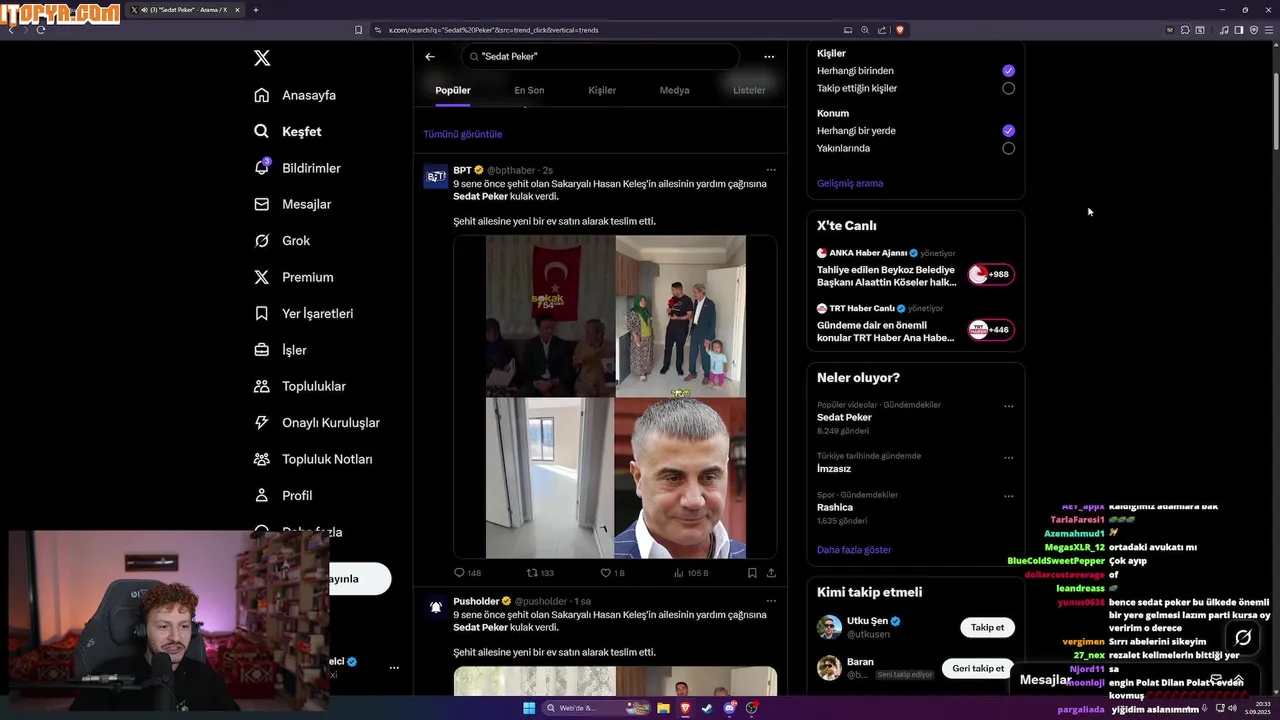Screen dimensions: 1280x720
Task: Join TRT Haber Canlı live +446
Action: [991, 329]
